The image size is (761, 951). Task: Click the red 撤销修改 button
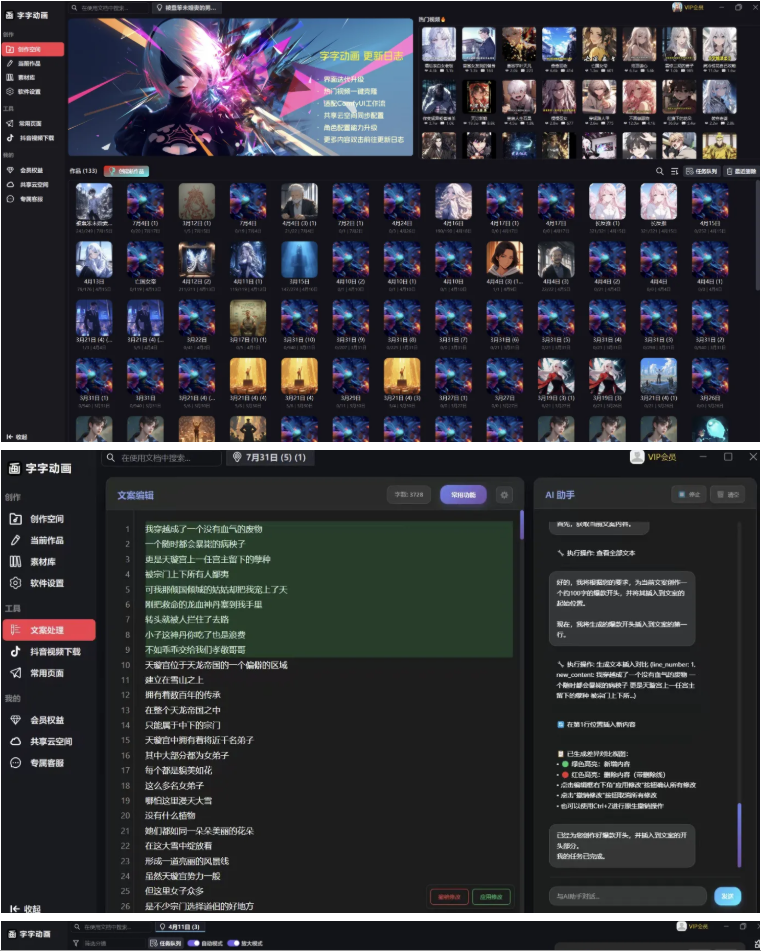[449, 896]
